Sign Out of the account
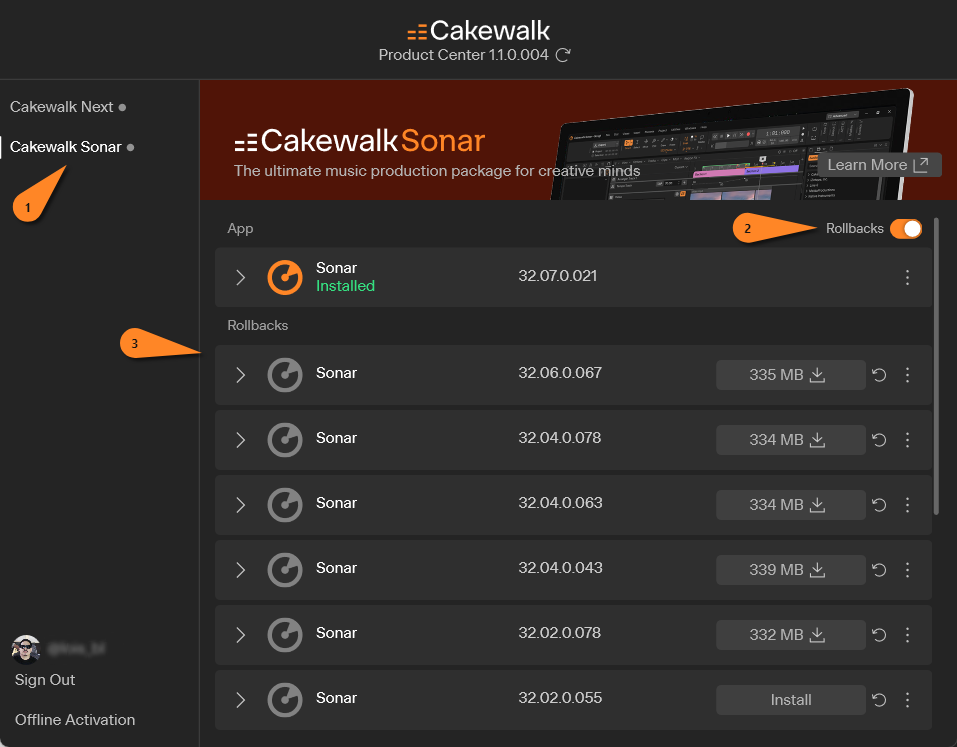Screen dimensions: 957x747 coord(45,680)
